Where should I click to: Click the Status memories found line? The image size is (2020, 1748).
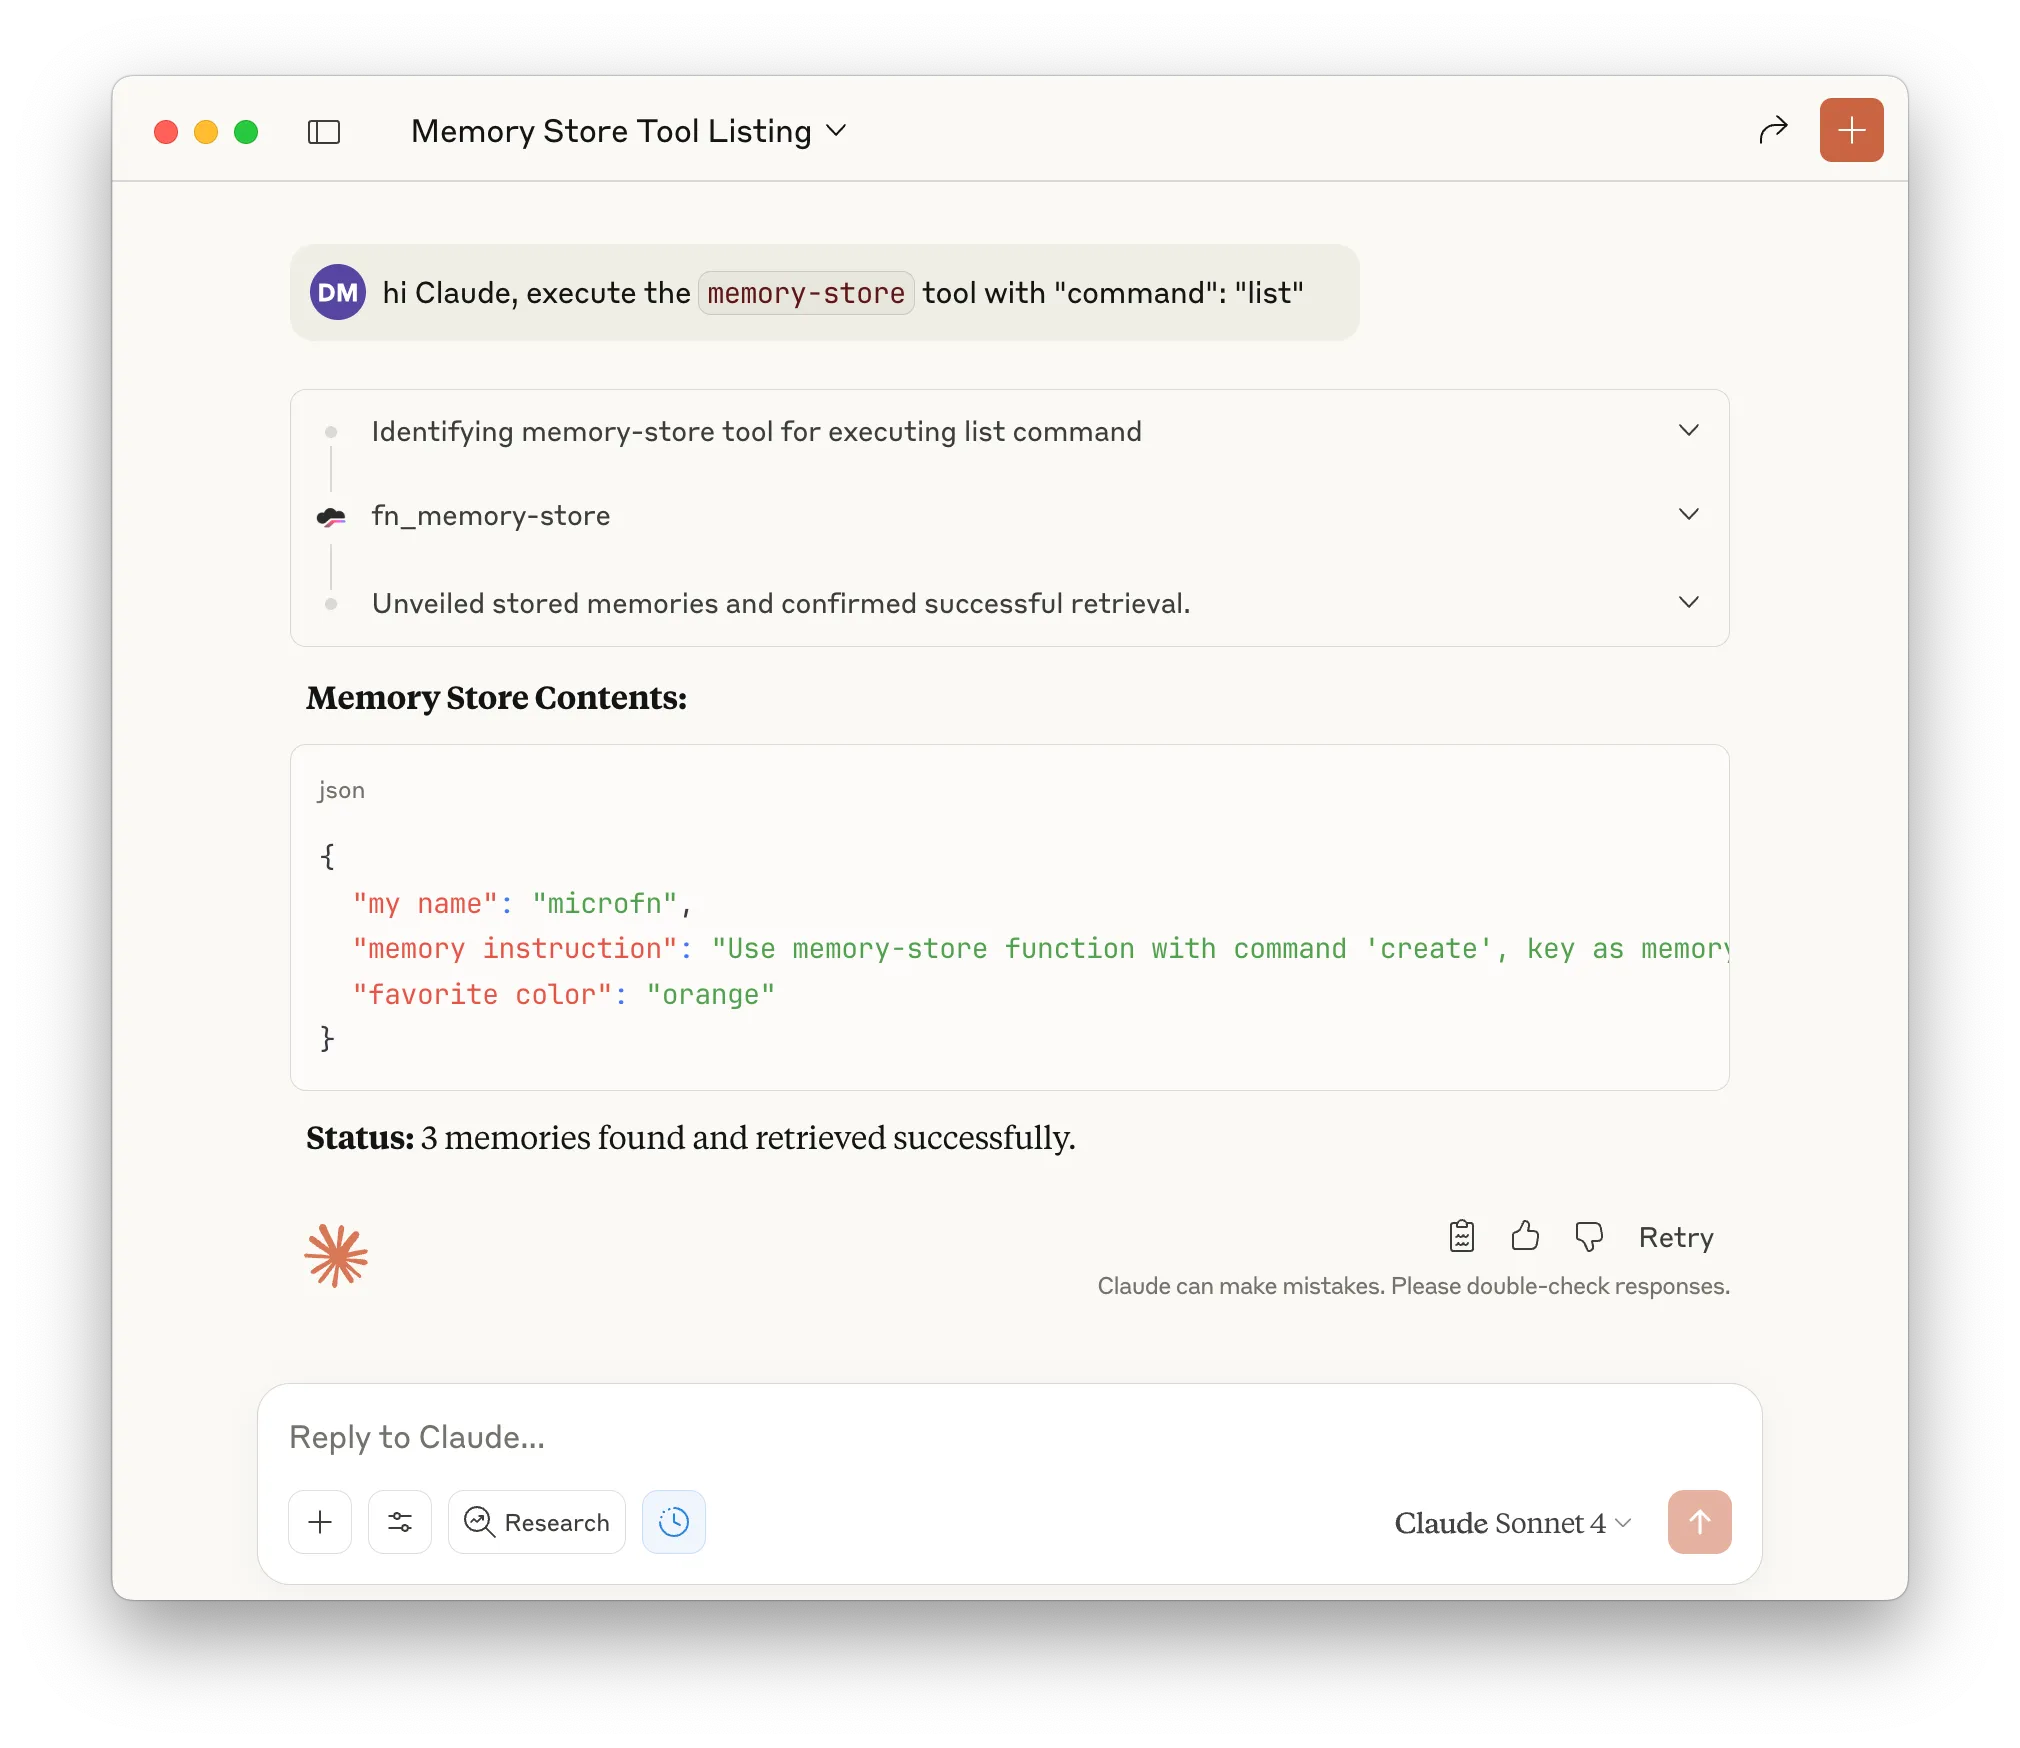coord(690,1137)
